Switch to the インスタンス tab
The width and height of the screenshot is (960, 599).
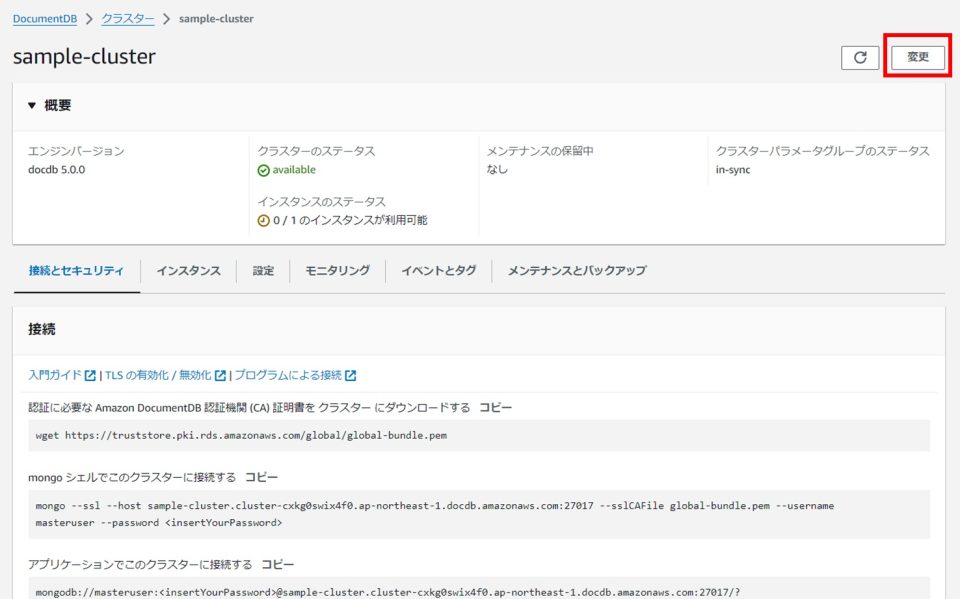tap(189, 271)
